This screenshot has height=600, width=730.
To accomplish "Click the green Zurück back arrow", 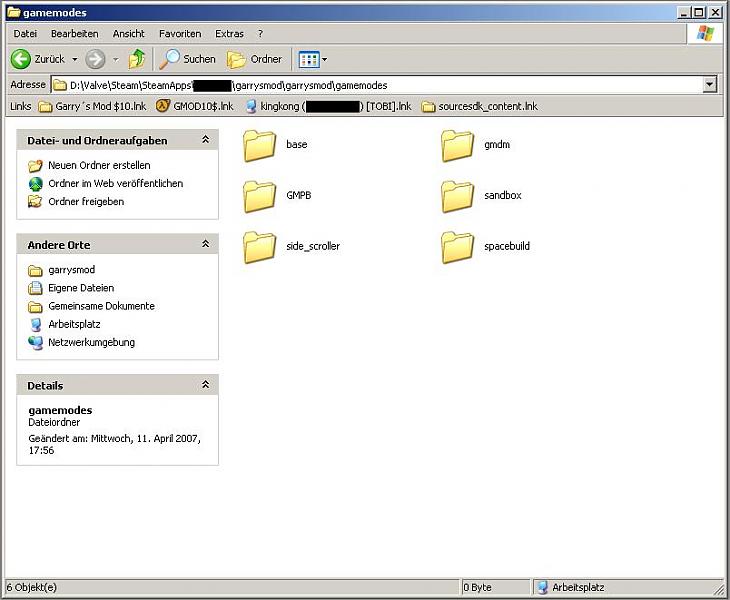I will click(x=22, y=59).
